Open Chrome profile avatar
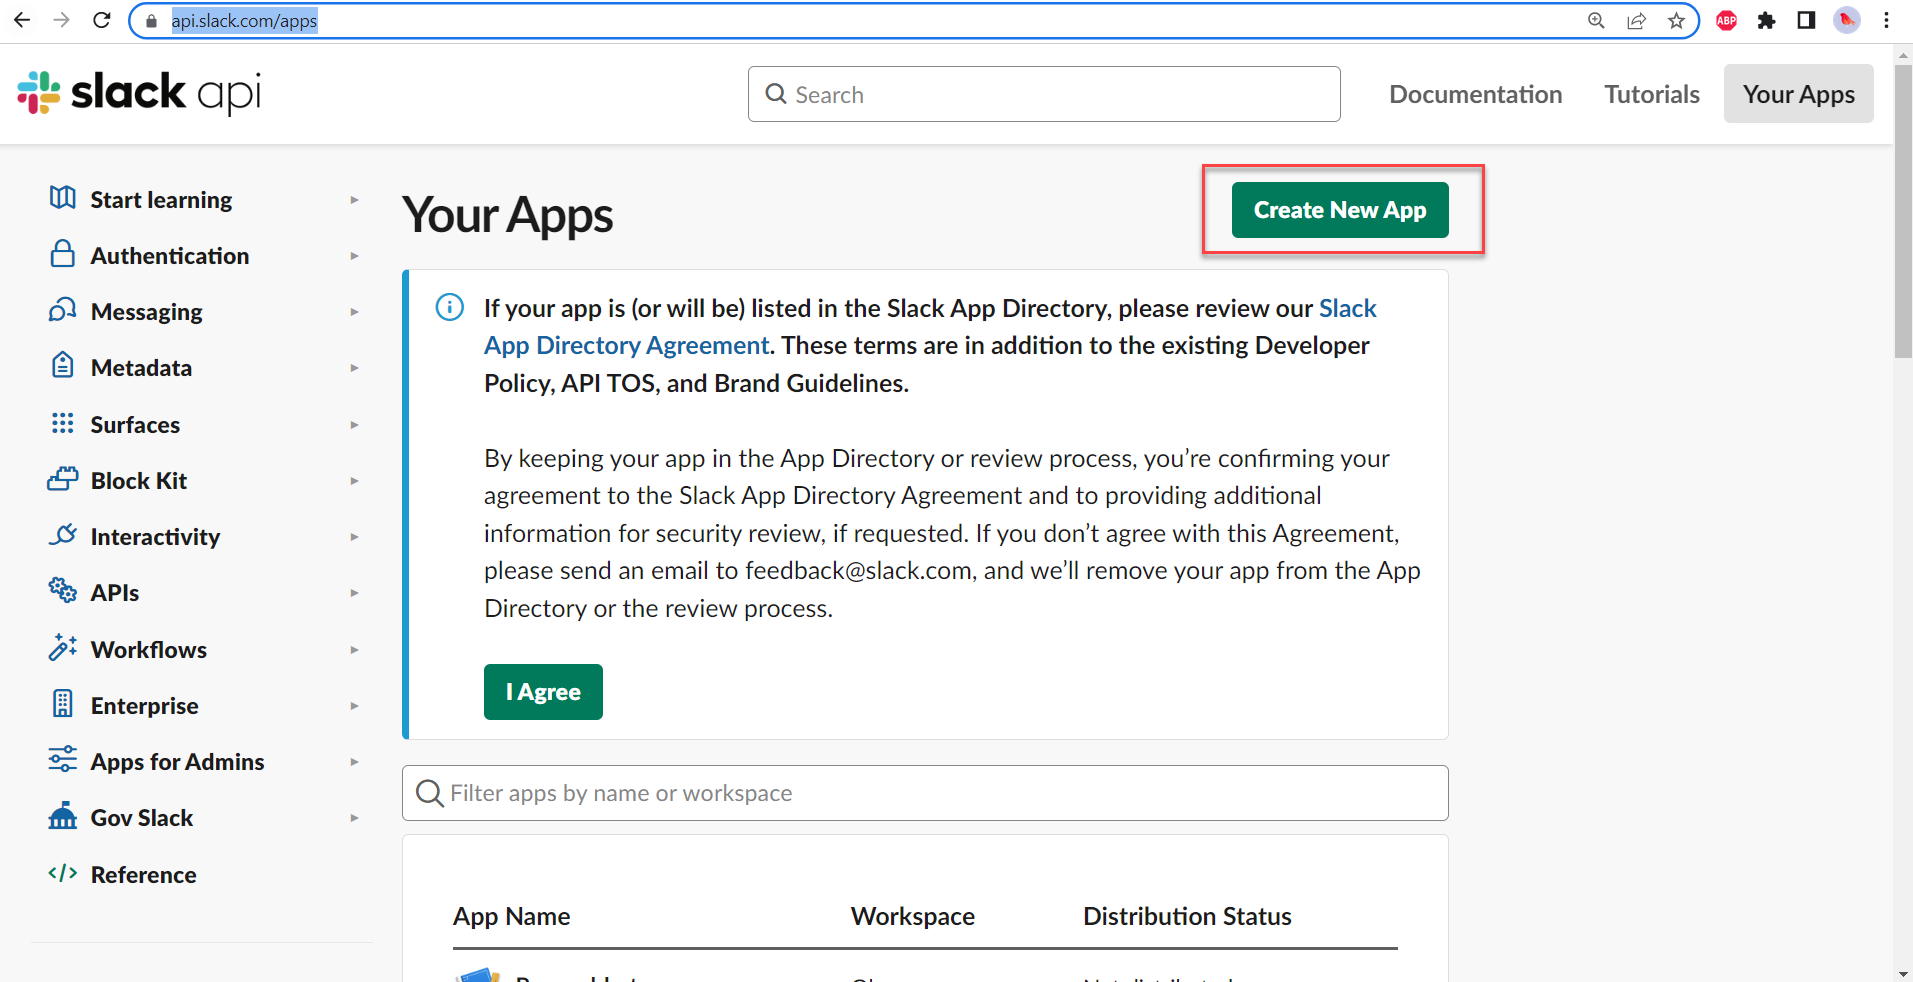The width and height of the screenshot is (1913, 982). click(x=1847, y=21)
